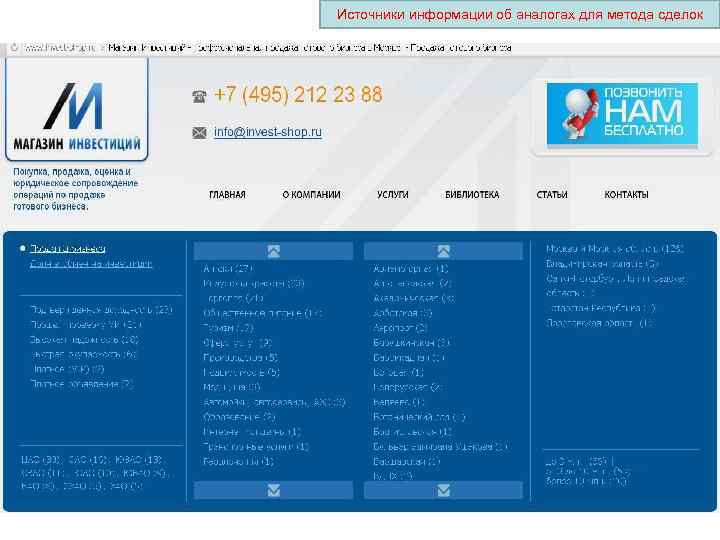Screen dimensions: 720x540
Task: Open the ГЛАВНАЯ menu item
Action: pyautogui.click(x=227, y=195)
